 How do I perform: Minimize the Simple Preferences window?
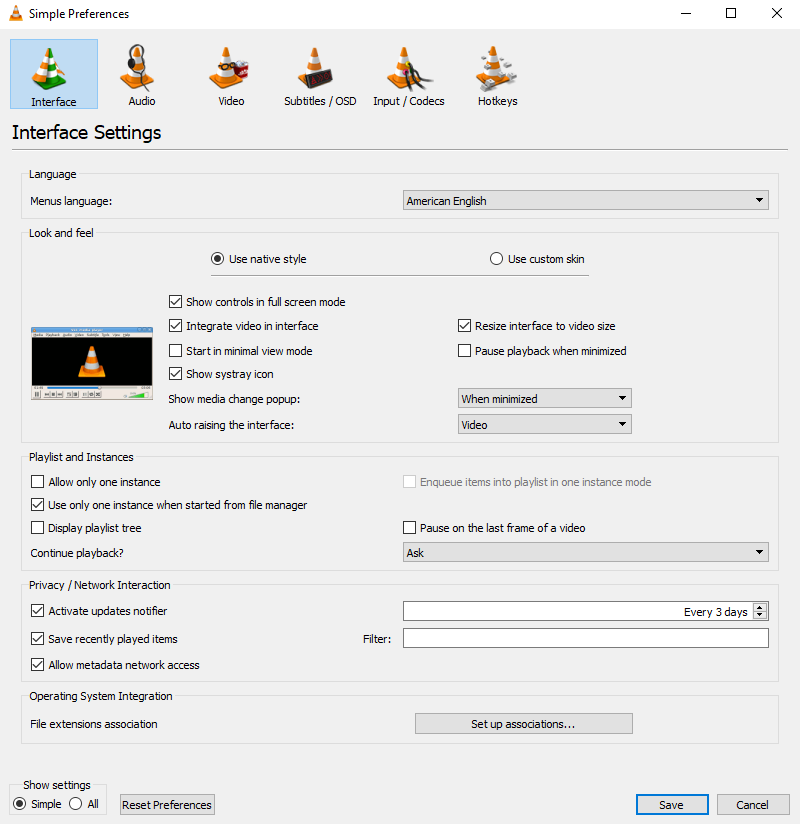pos(686,13)
